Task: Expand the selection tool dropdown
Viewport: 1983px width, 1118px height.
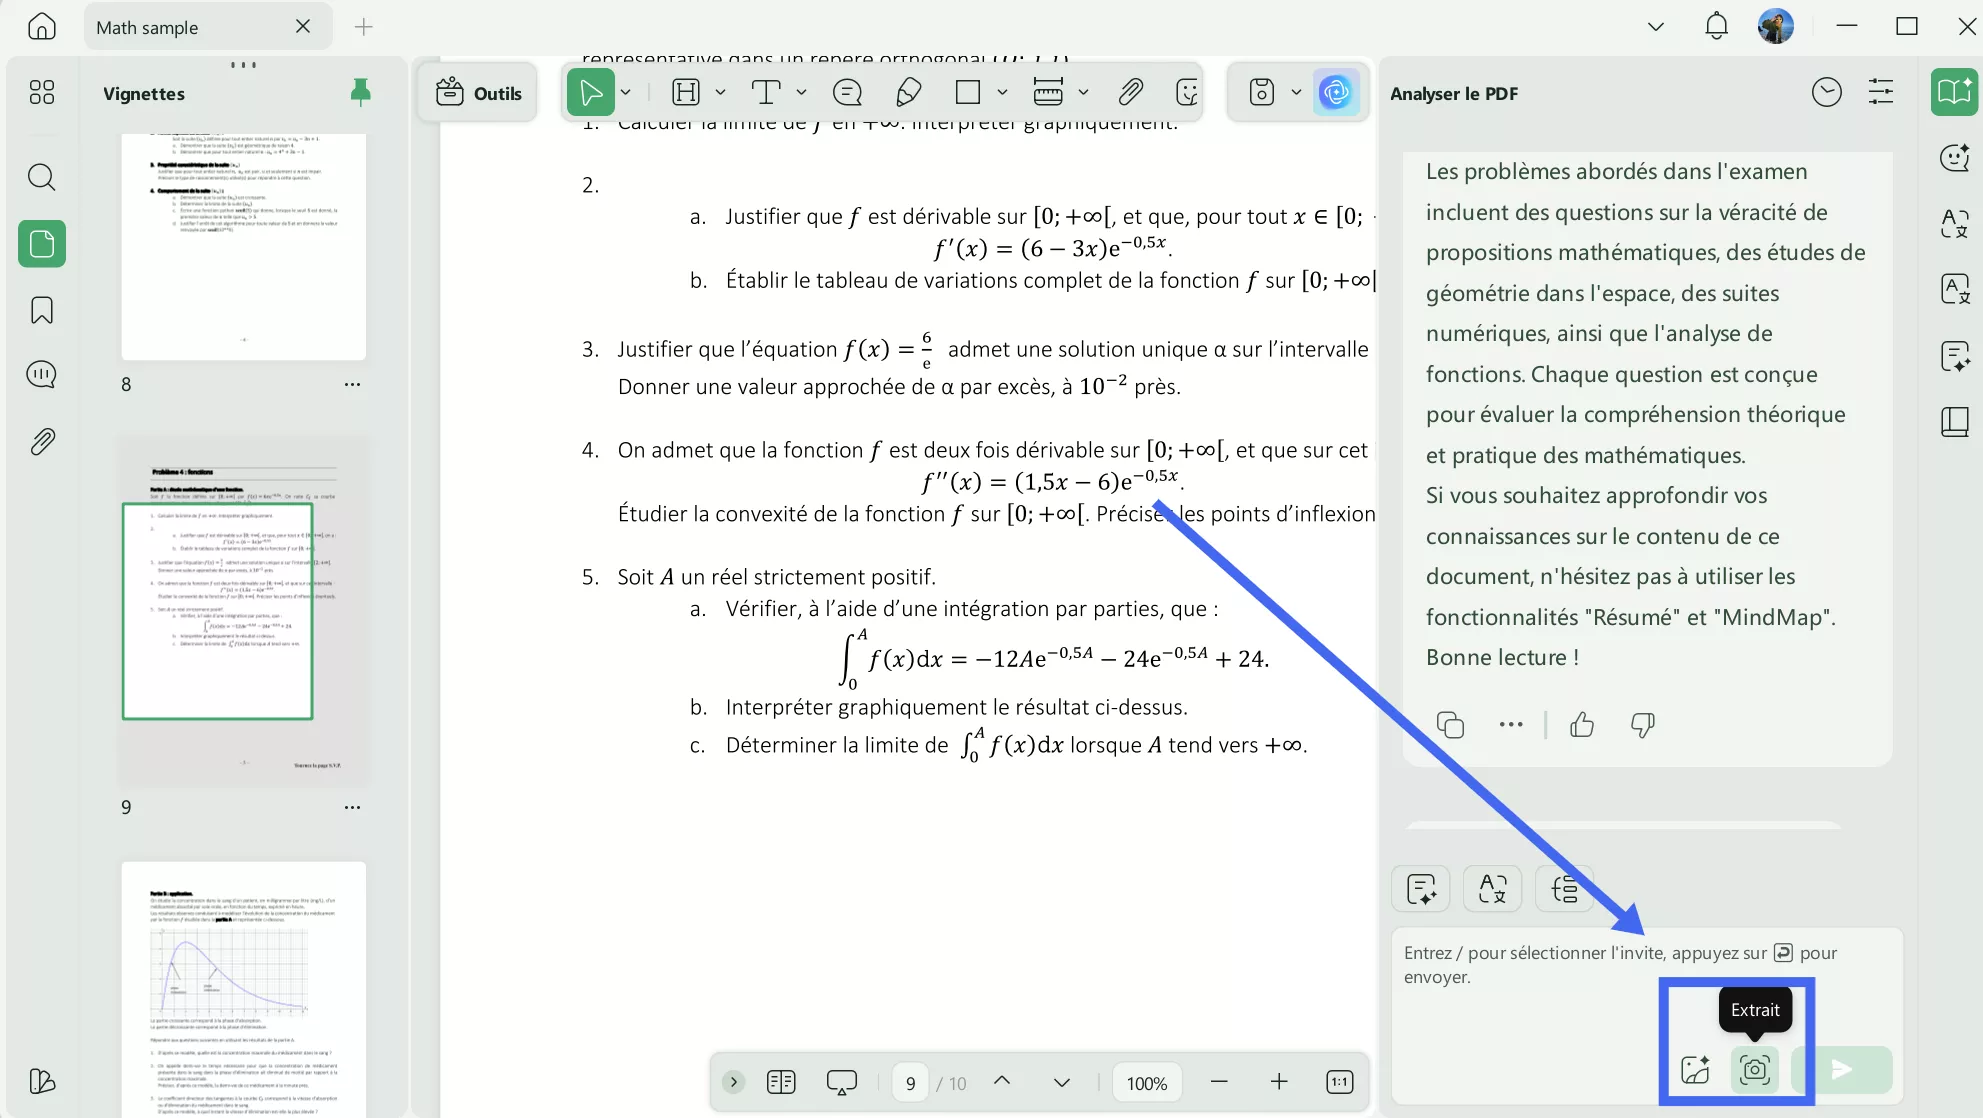Action: (x=626, y=92)
